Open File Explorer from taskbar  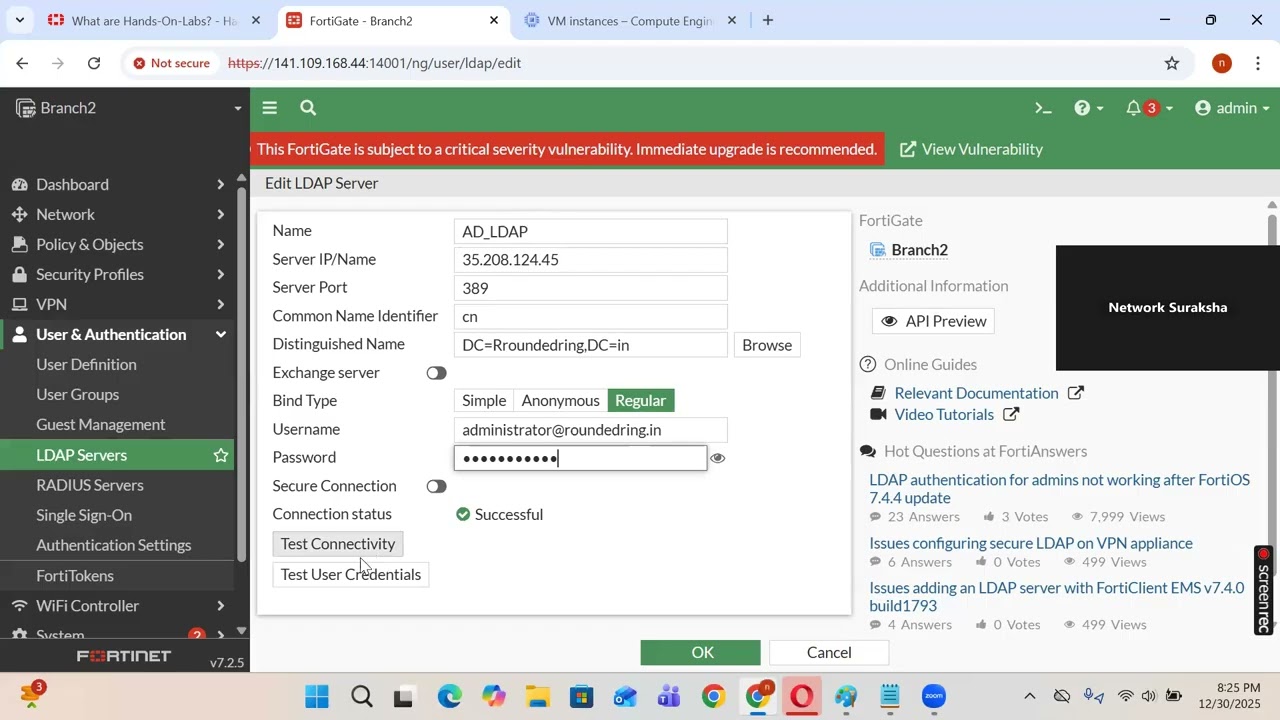(x=537, y=697)
